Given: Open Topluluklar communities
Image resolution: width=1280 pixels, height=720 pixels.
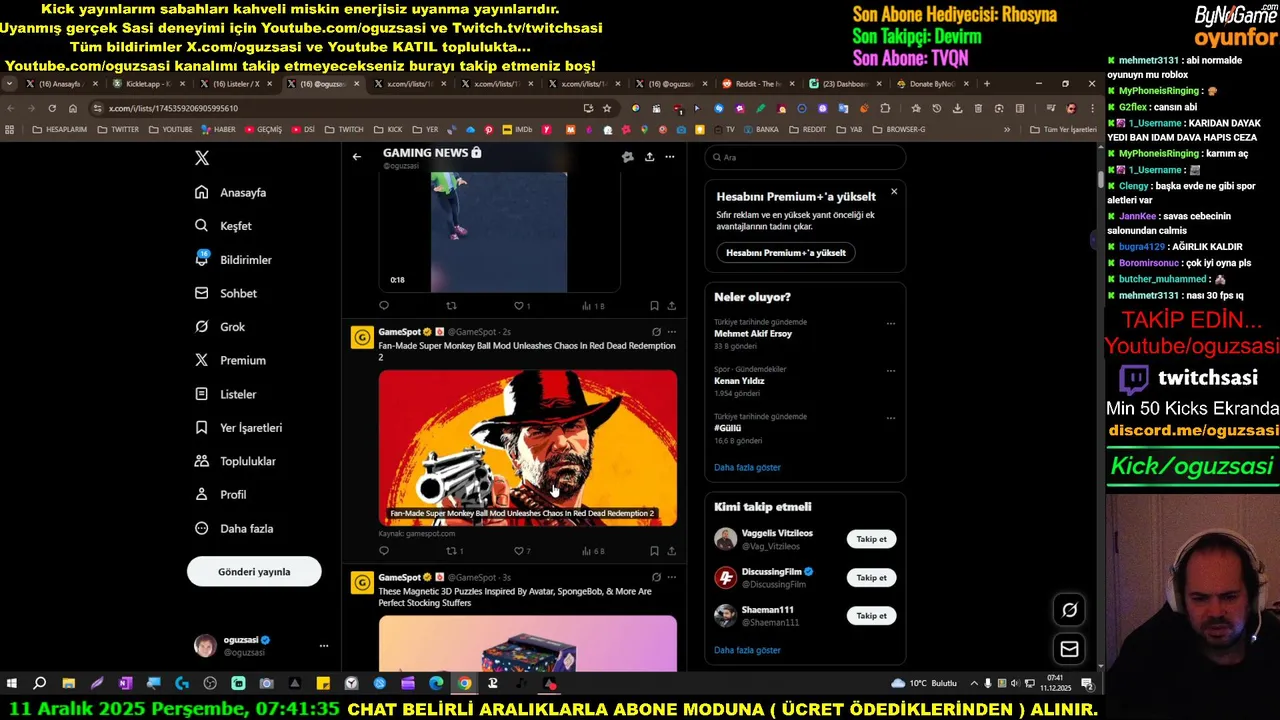Looking at the screenshot, I should [236, 461].
